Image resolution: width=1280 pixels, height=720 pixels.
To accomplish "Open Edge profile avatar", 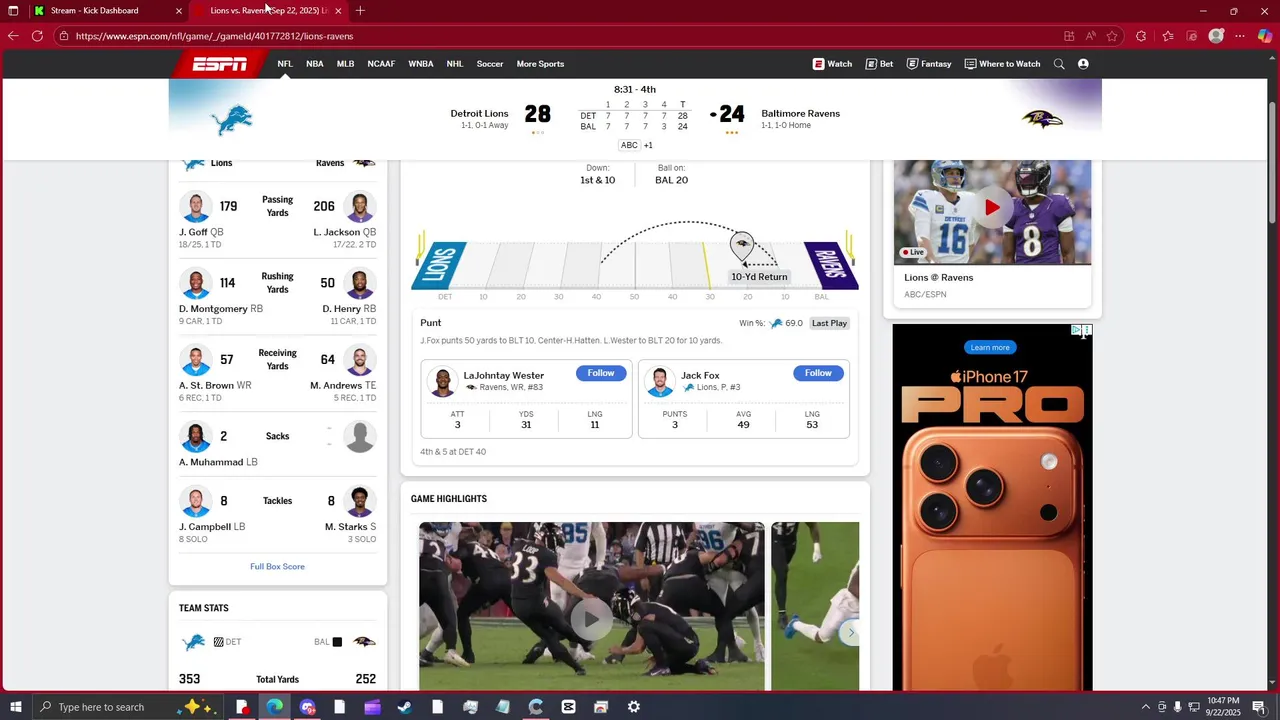I will [1216, 36].
